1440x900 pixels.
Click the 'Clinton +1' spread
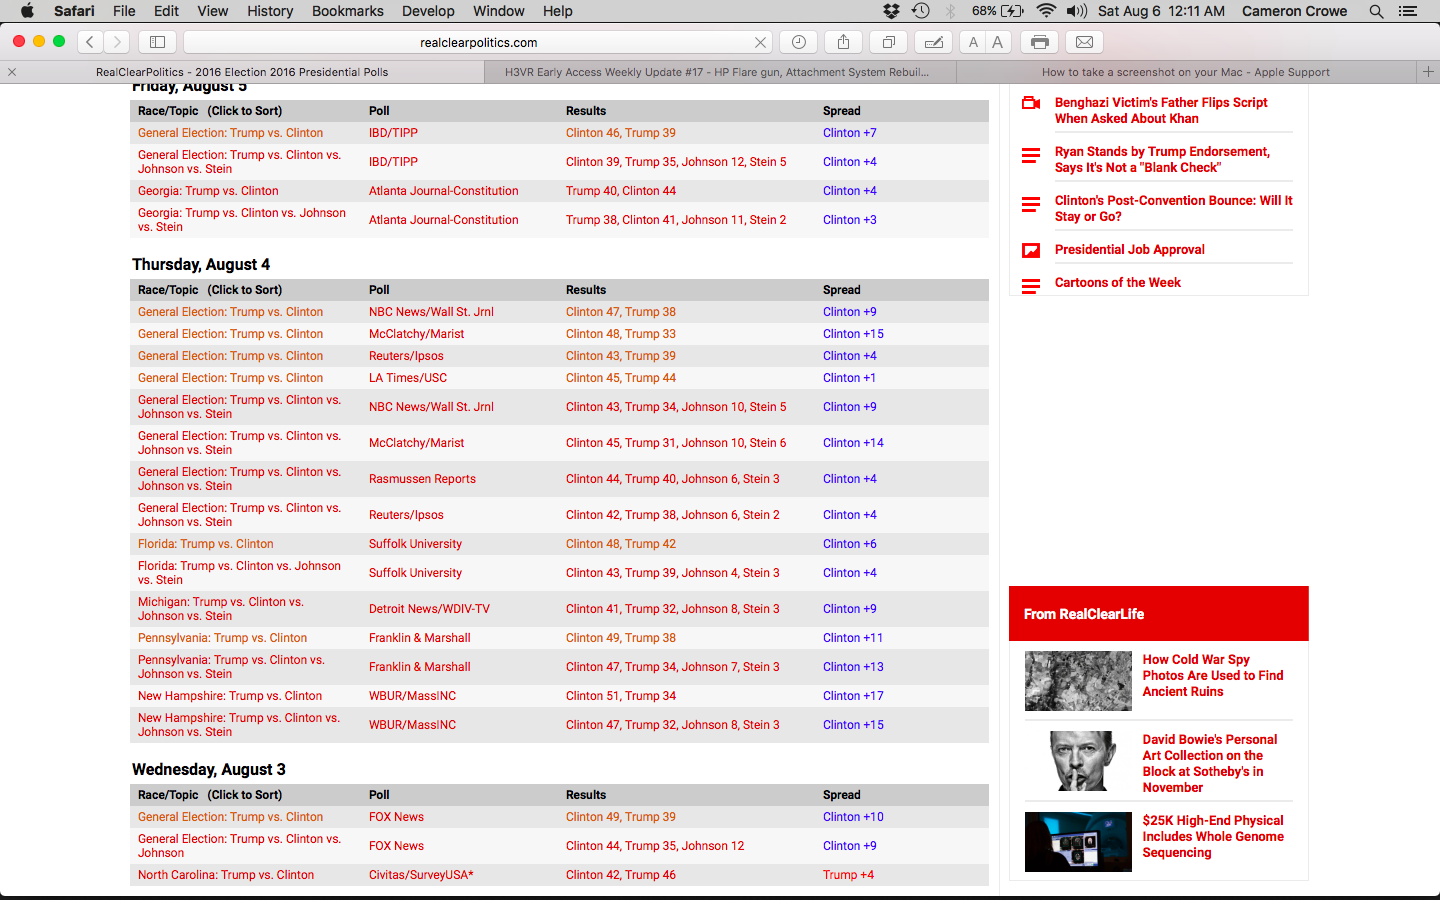pos(849,378)
